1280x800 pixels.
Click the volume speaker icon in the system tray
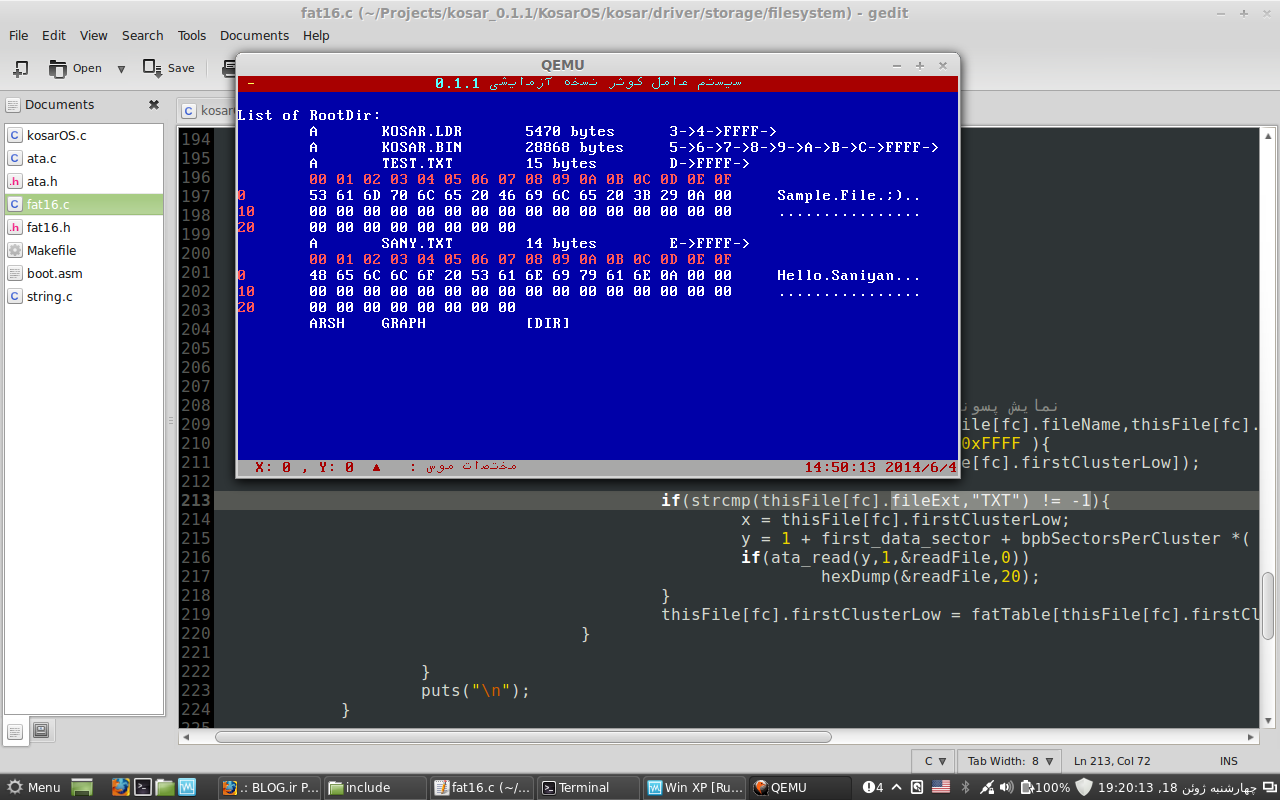1006,787
